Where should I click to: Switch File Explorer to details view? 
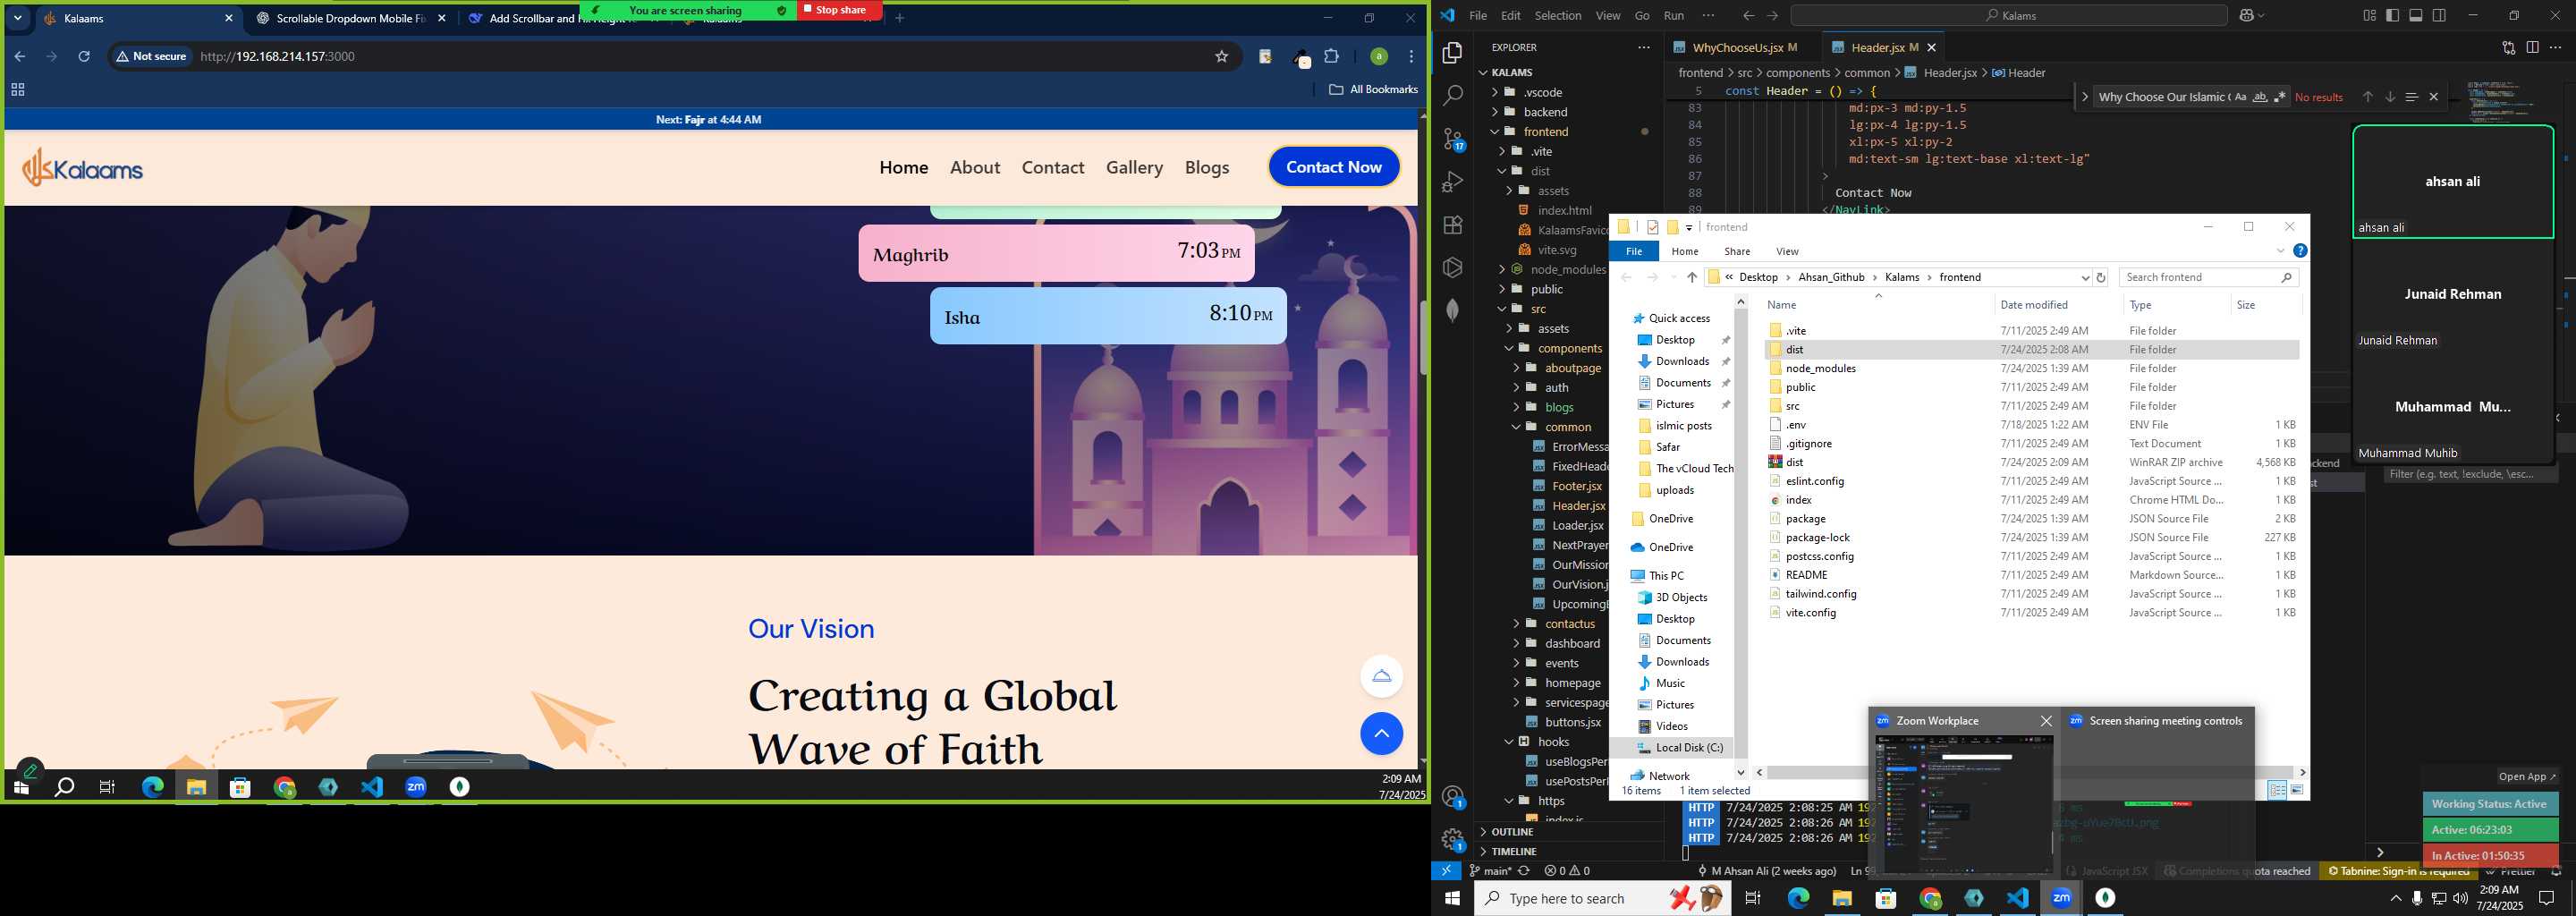click(x=2277, y=791)
